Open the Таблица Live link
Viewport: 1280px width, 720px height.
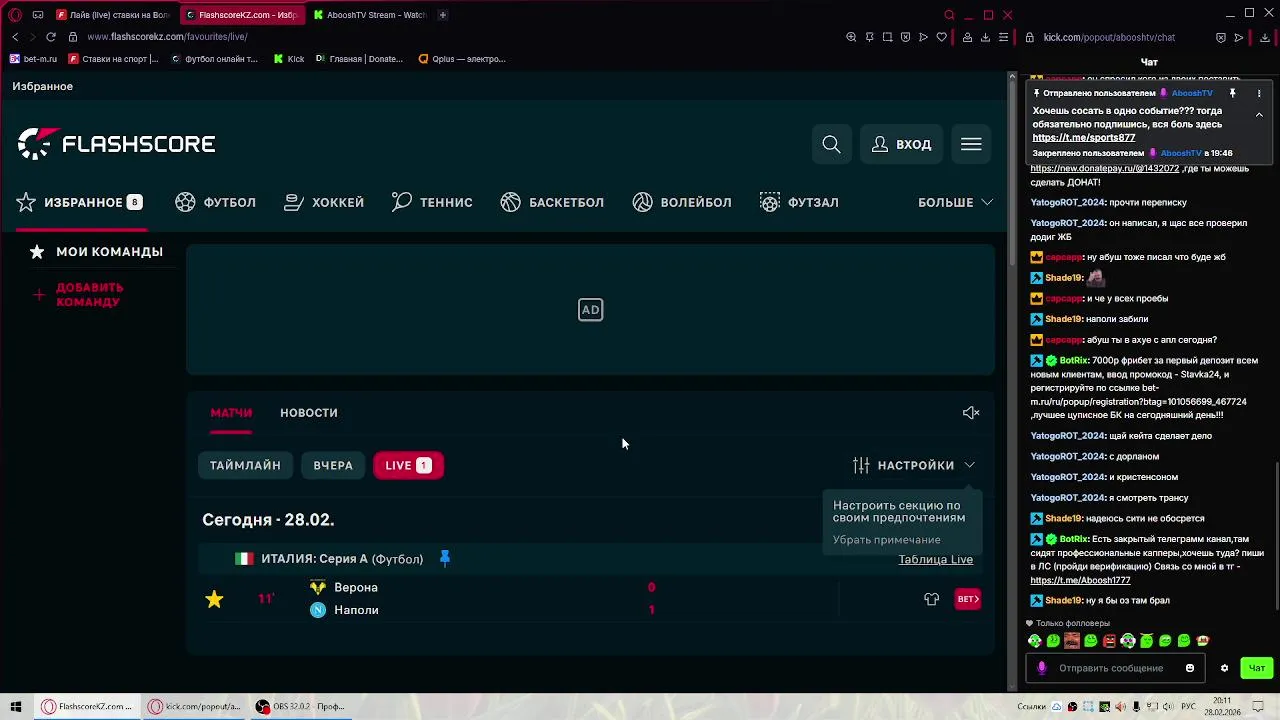pyautogui.click(x=935, y=559)
